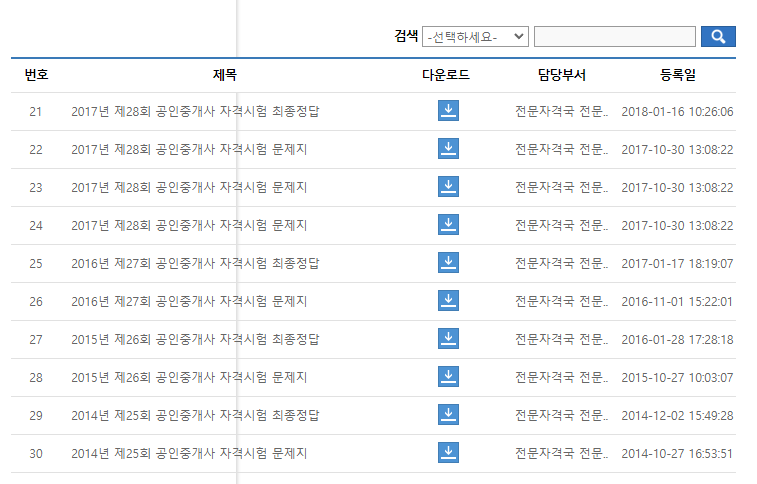Open row 21 title 2017년 제28회 최종정답
Screen dimensions: 757x484
click(195, 111)
